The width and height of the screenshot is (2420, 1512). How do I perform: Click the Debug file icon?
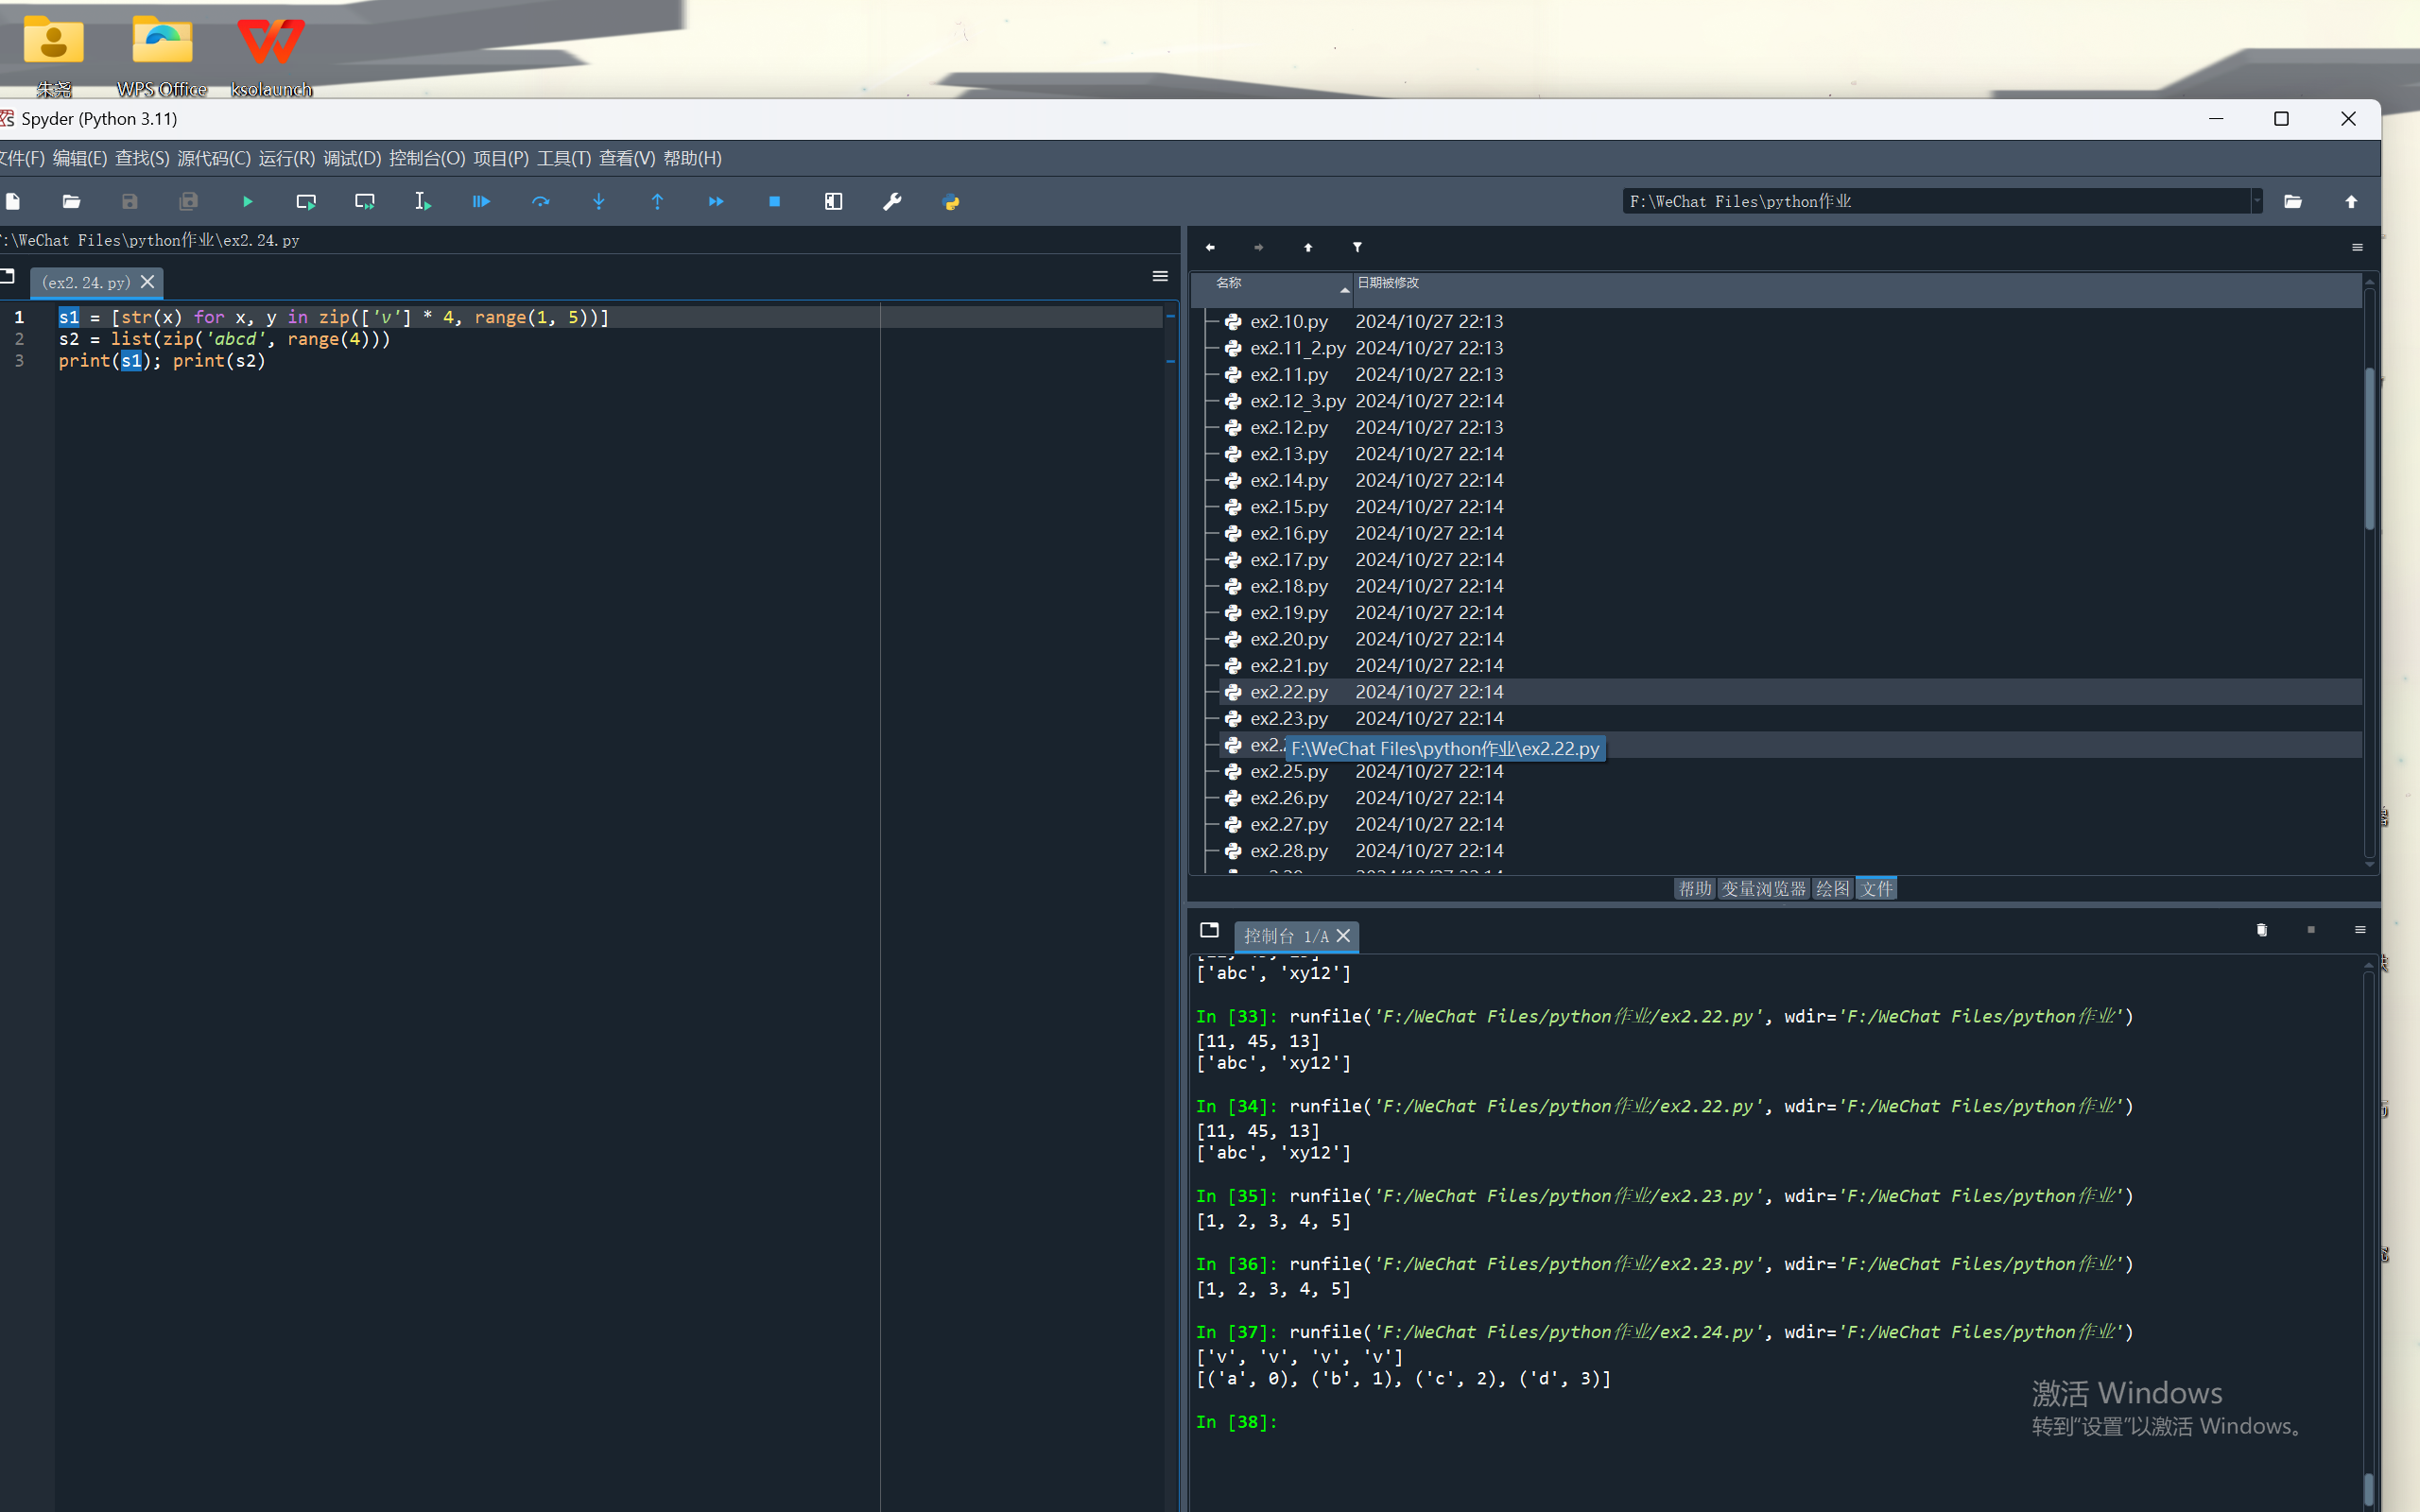pyautogui.click(x=481, y=202)
